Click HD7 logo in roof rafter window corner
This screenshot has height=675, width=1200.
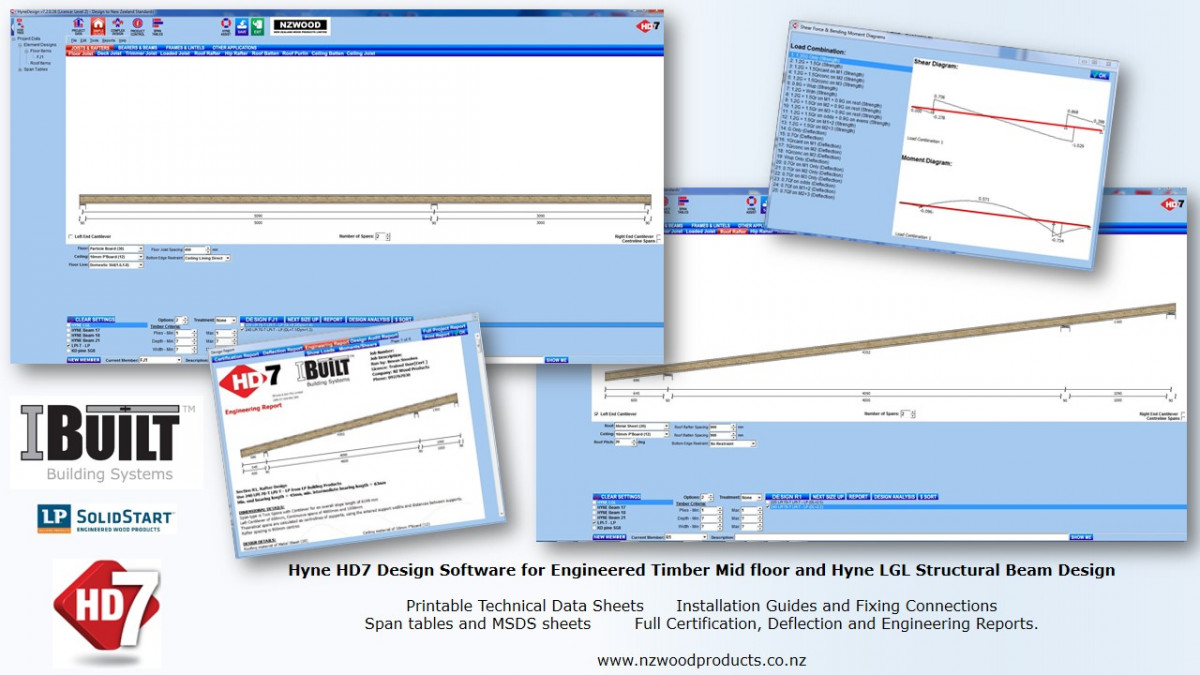point(1174,203)
